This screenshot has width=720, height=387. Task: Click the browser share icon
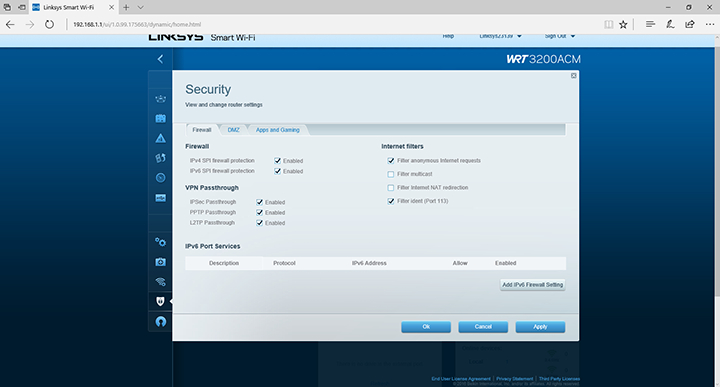(690, 24)
